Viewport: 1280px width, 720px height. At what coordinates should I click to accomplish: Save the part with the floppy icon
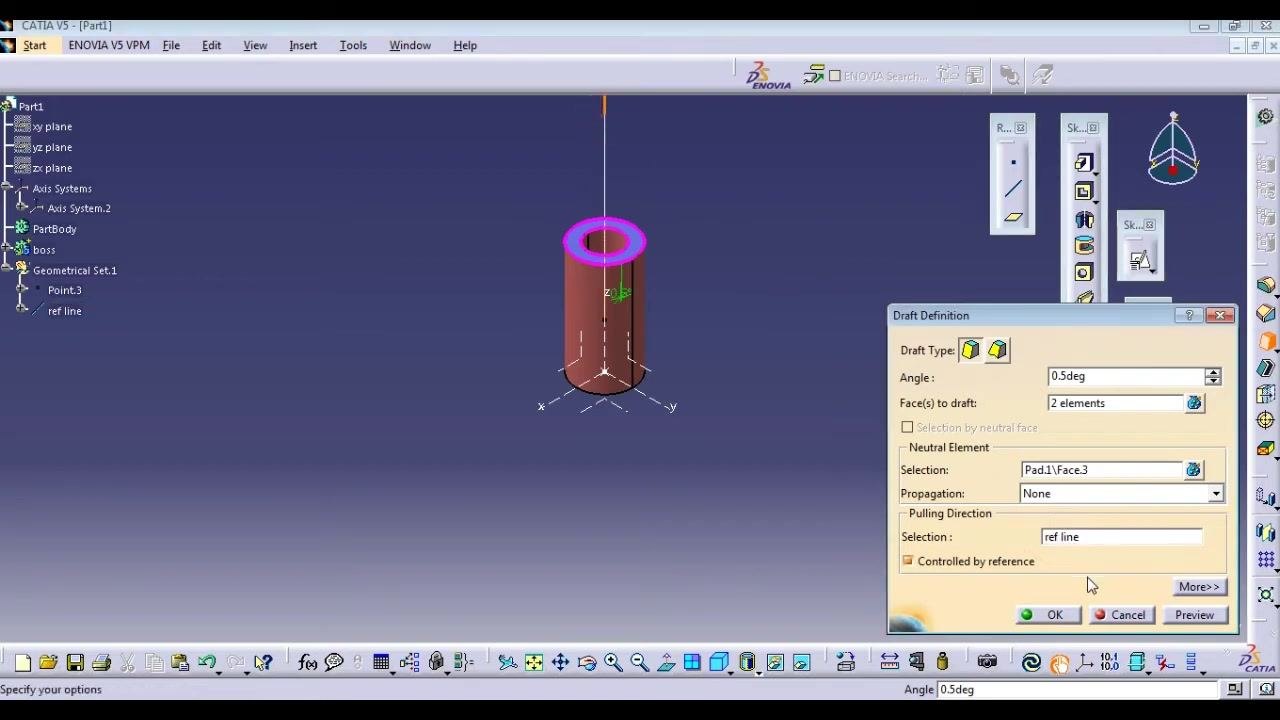click(x=75, y=662)
